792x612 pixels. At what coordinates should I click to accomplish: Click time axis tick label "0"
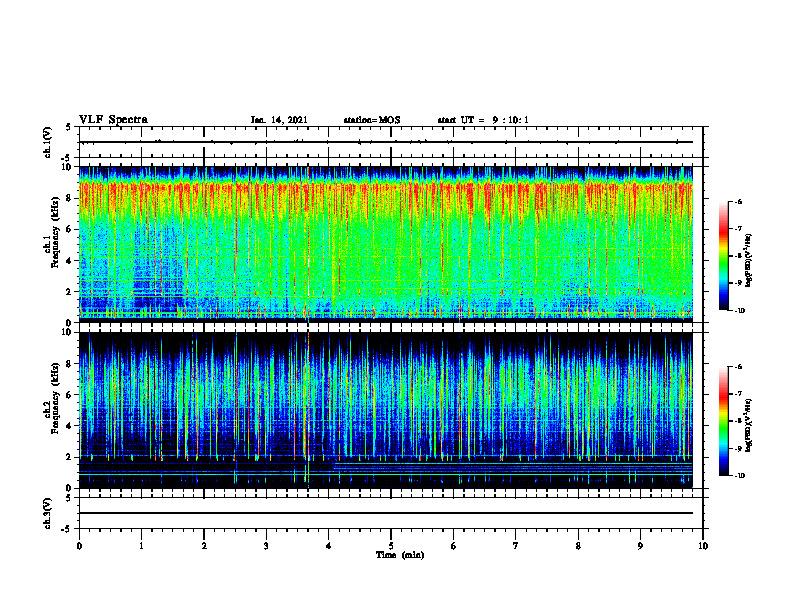(79, 546)
